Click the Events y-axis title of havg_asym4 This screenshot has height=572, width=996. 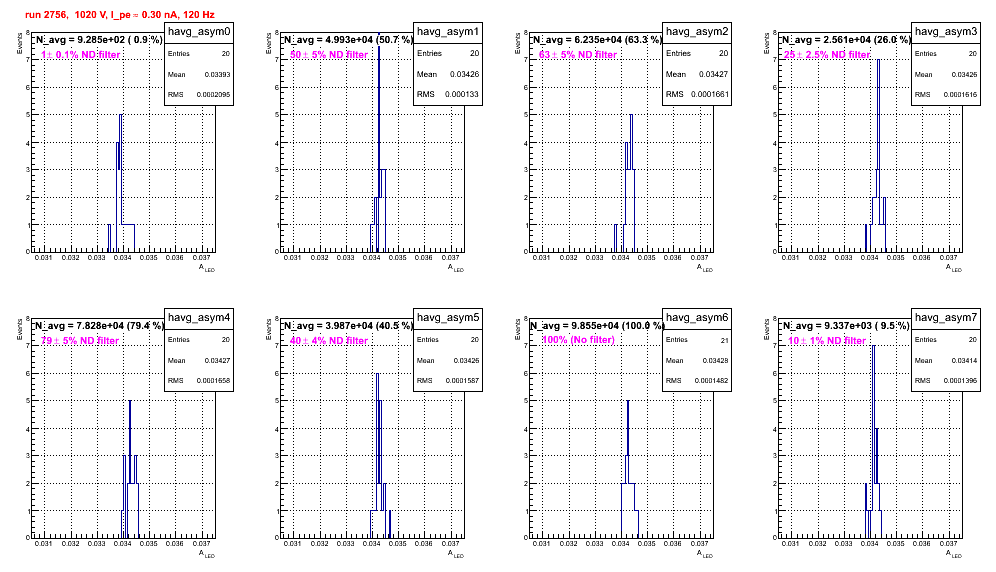click(19, 330)
